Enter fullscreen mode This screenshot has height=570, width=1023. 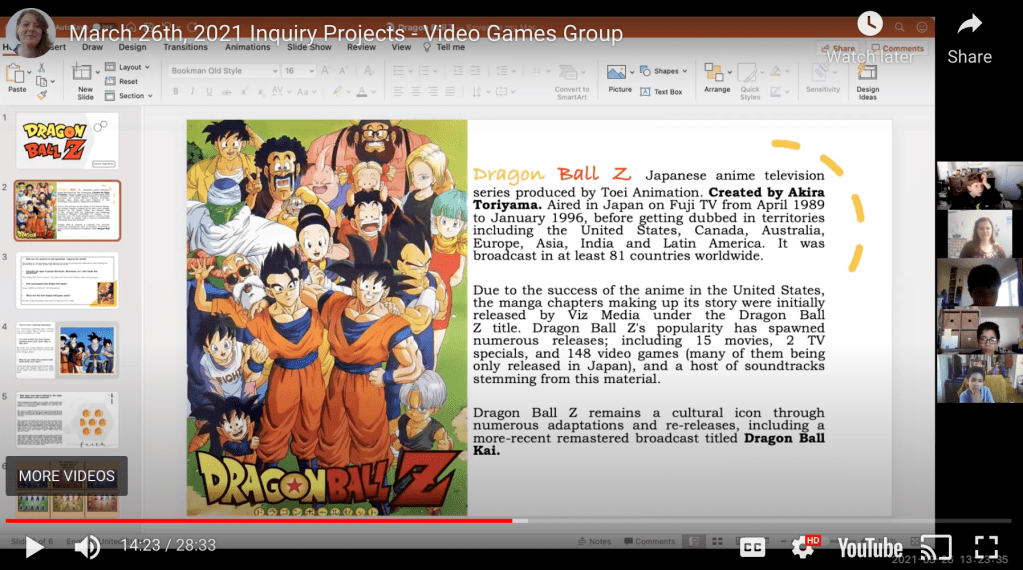(x=986, y=547)
